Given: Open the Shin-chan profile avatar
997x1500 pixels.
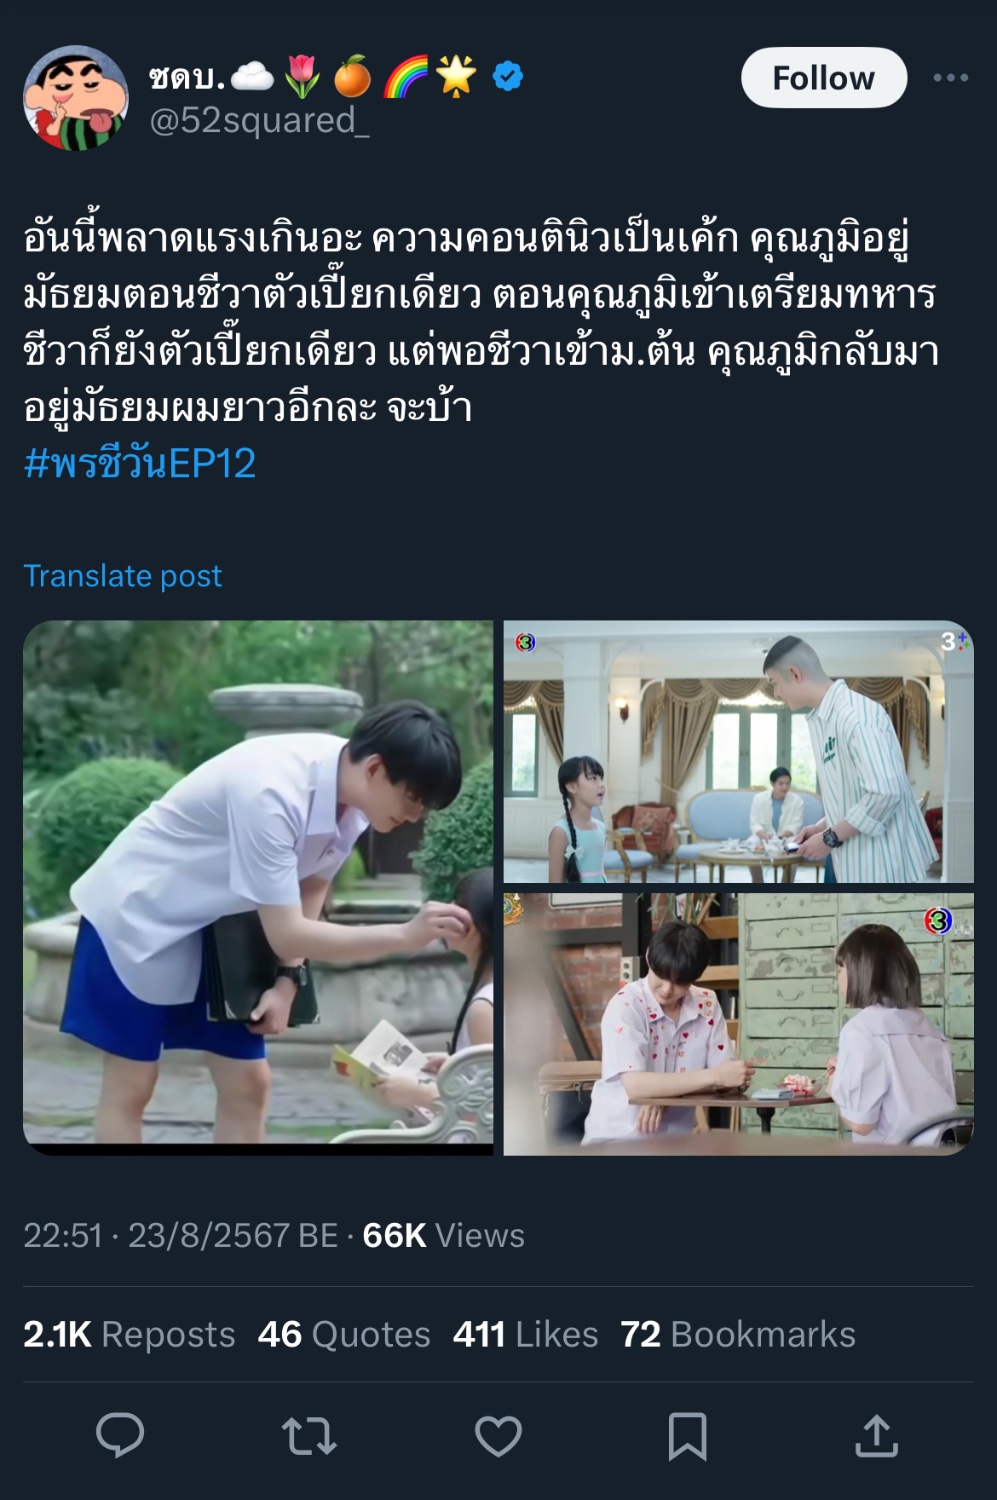Looking at the screenshot, I should coord(76,98).
